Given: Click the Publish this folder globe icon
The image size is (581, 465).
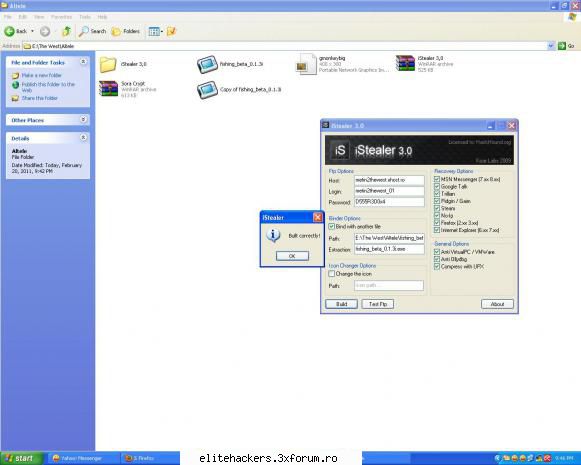Looking at the screenshot, I should [x=15, y=85].
